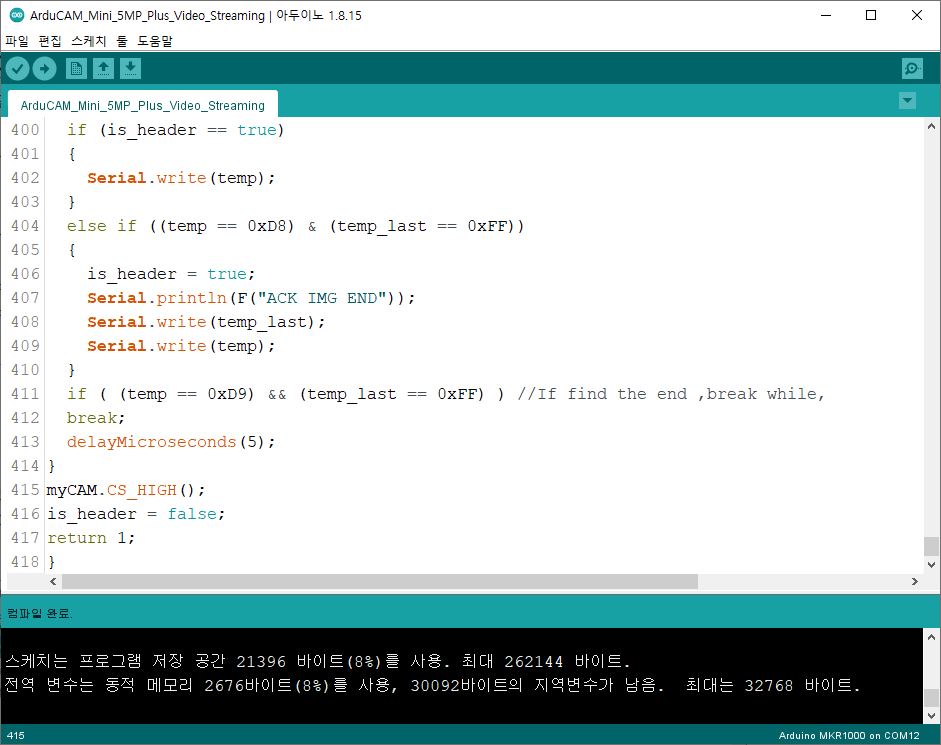This screenshot has width=941, height=745.
Task: Click the Arduino app icon in title bar
Action: pos(16,15)
